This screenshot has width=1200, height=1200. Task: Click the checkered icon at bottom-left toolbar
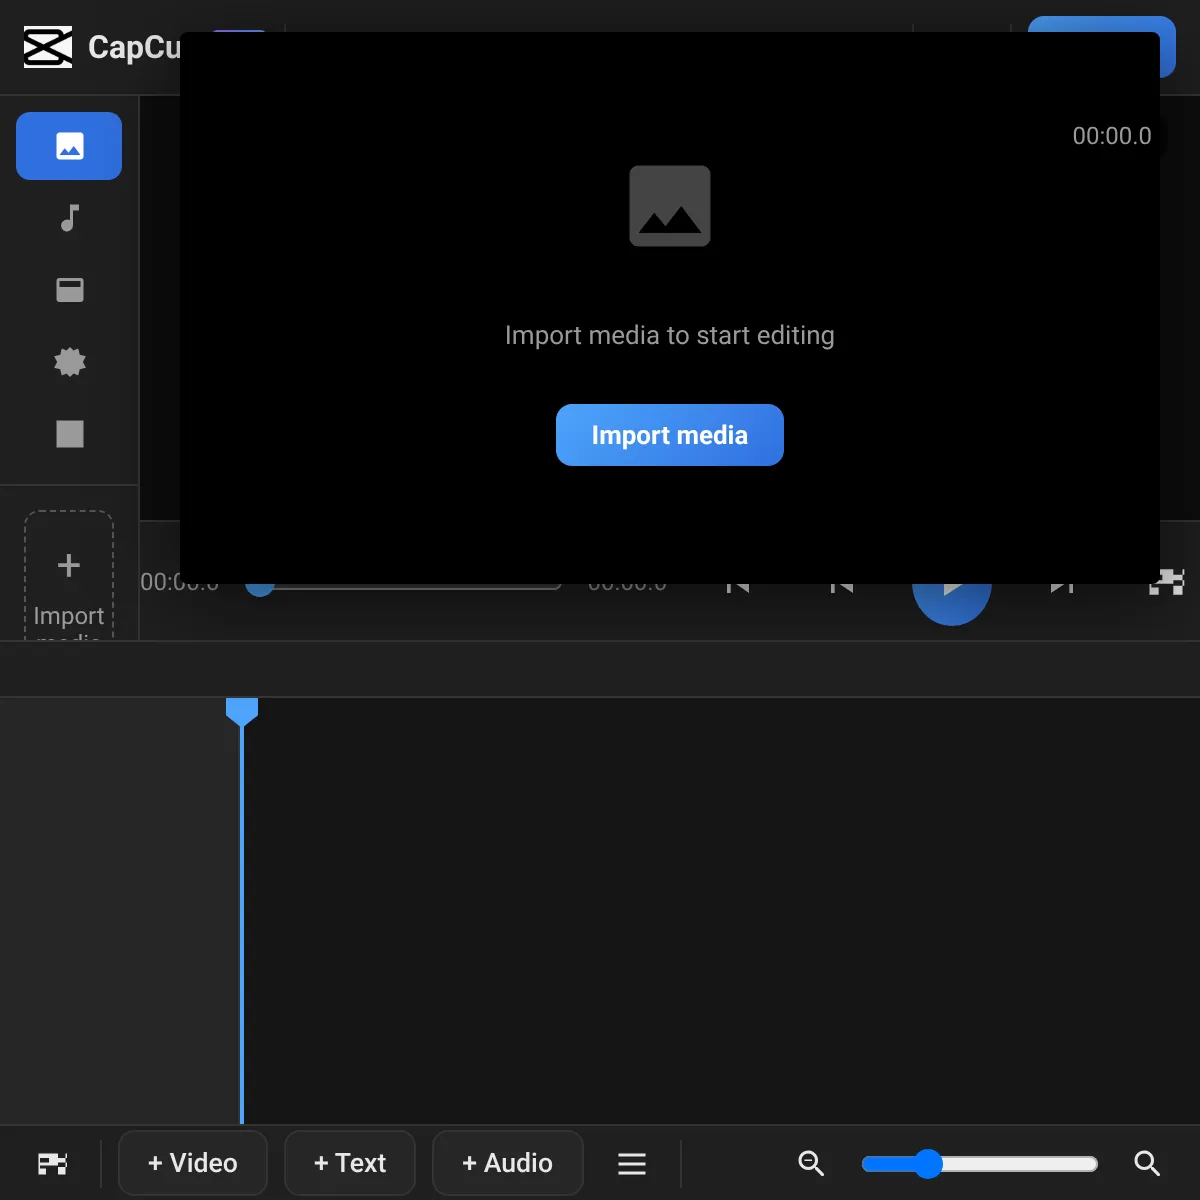(52, 1163)
